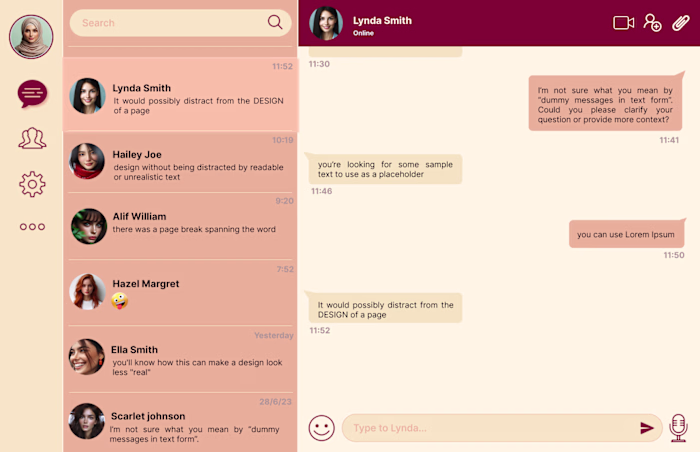Open your own profile picture in sidebar
Image resolution: width=700 pixels, height=452 pixels.
31,37
